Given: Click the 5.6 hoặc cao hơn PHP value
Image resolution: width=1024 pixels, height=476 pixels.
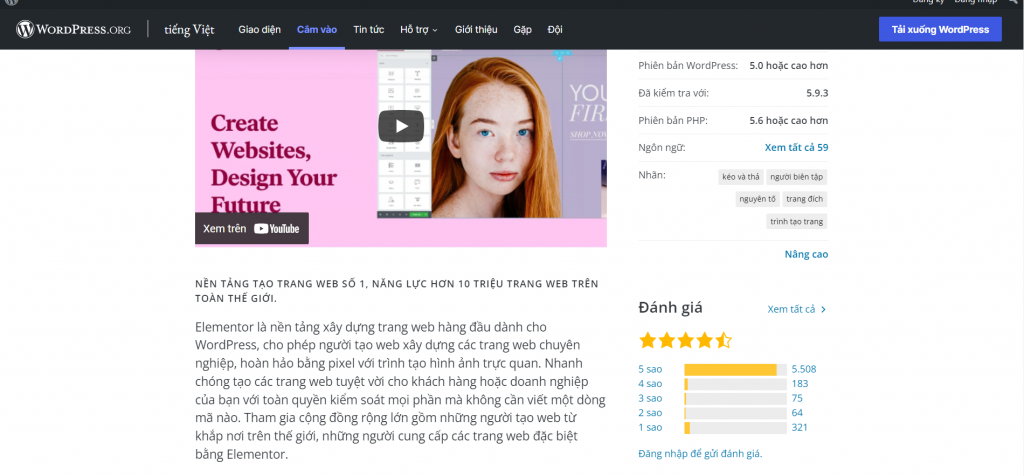Looking at the screenshot, I should [x=789, y=120].
